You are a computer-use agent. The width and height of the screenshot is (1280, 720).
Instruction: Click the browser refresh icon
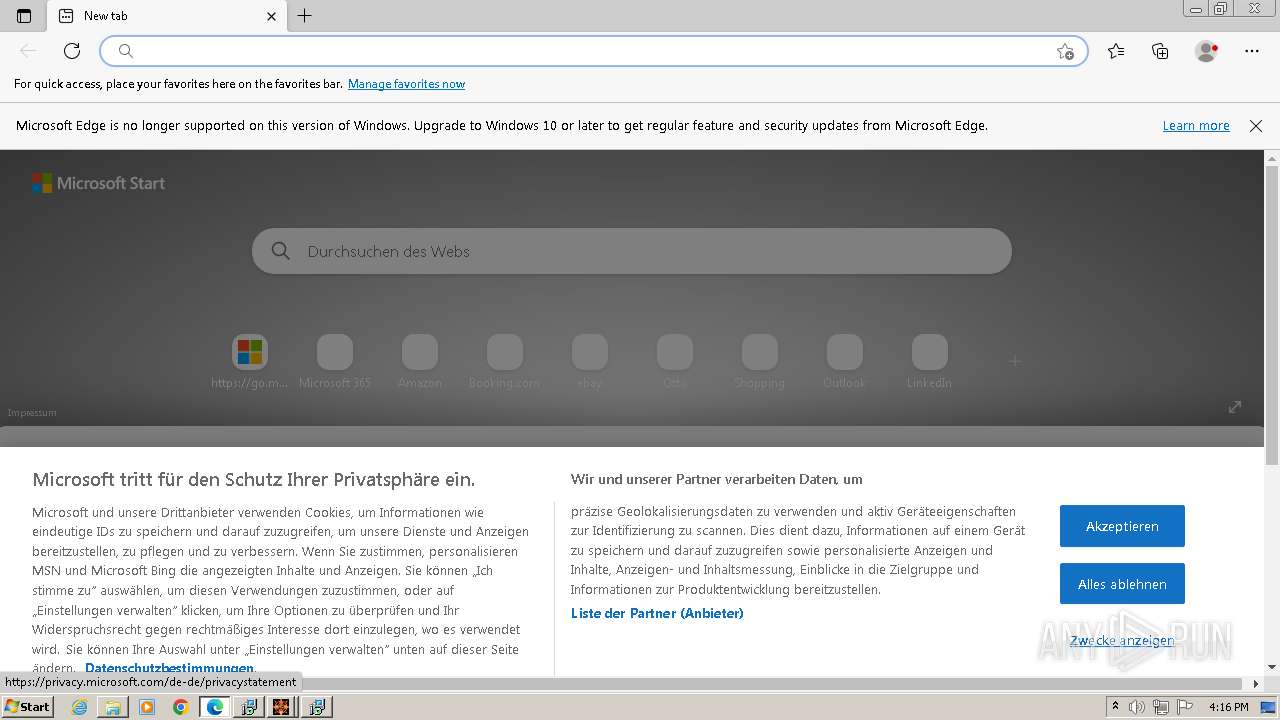pyautogui.click(x=72, y=51)
